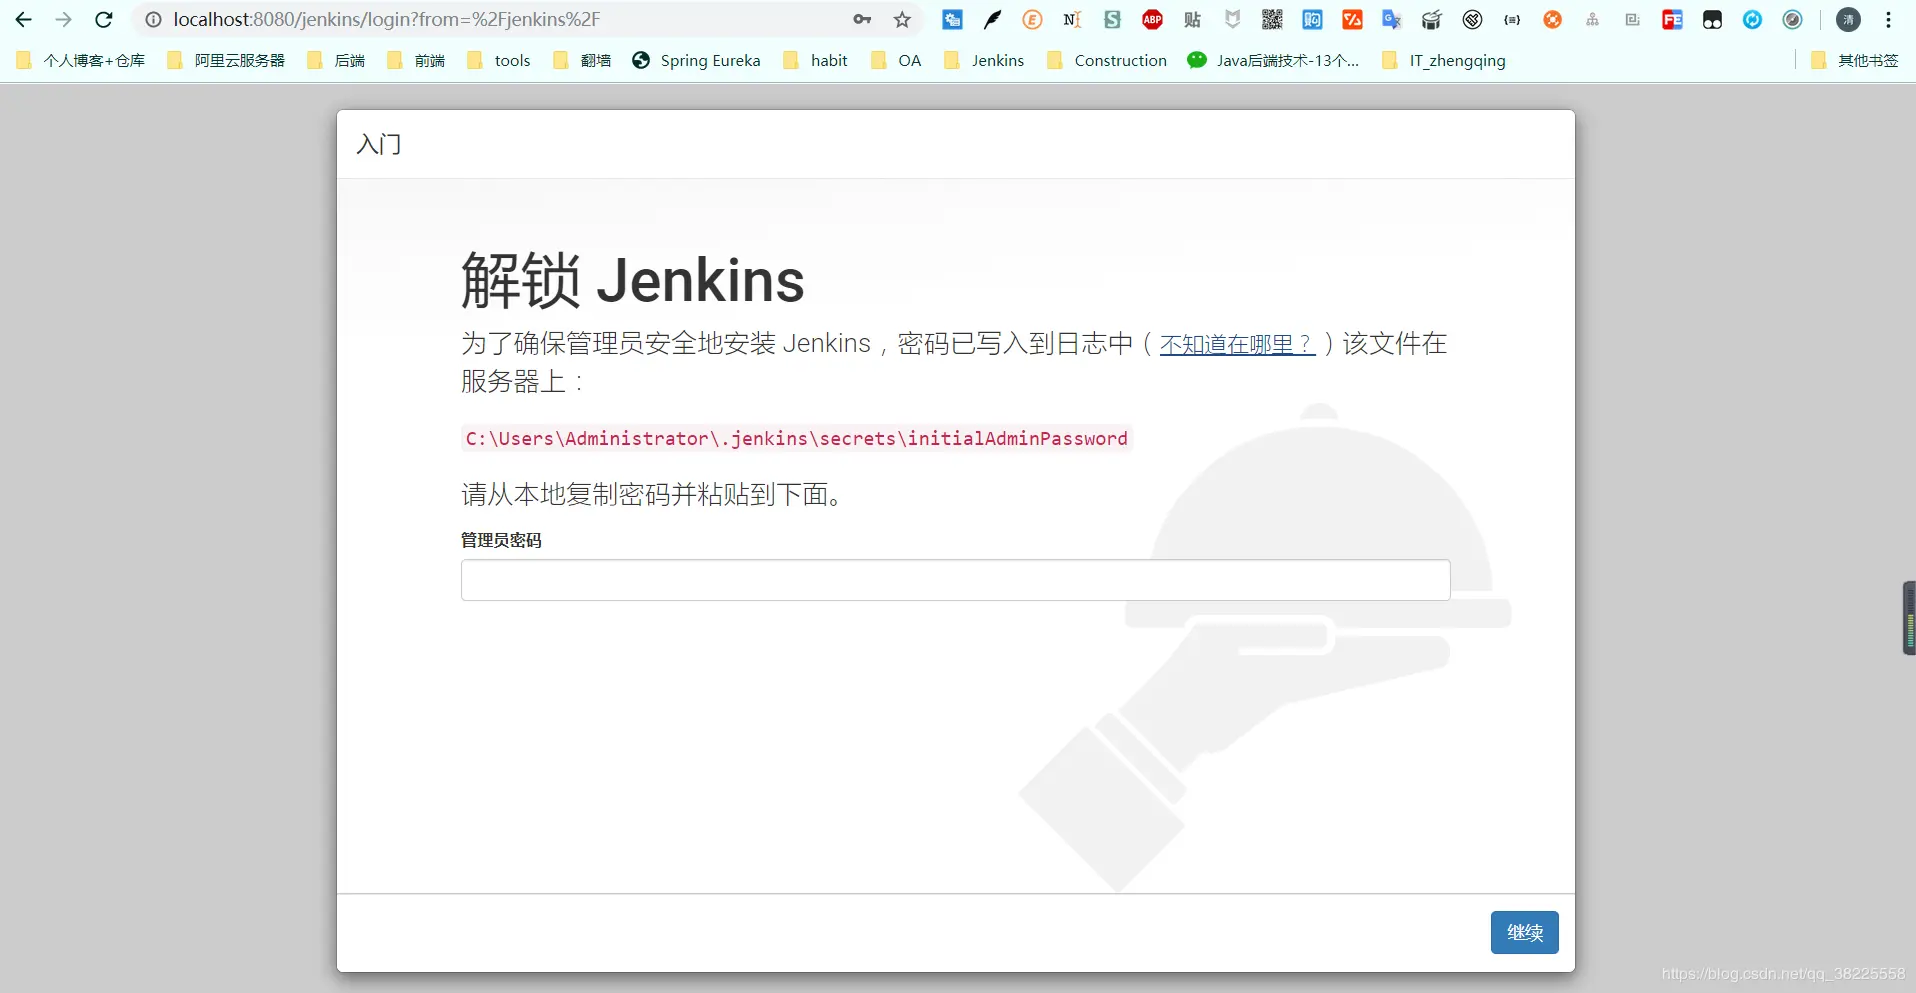Open the 阿里云服务器 bookmark folder
1916x993 pixels.
click(x=226, y=60)
